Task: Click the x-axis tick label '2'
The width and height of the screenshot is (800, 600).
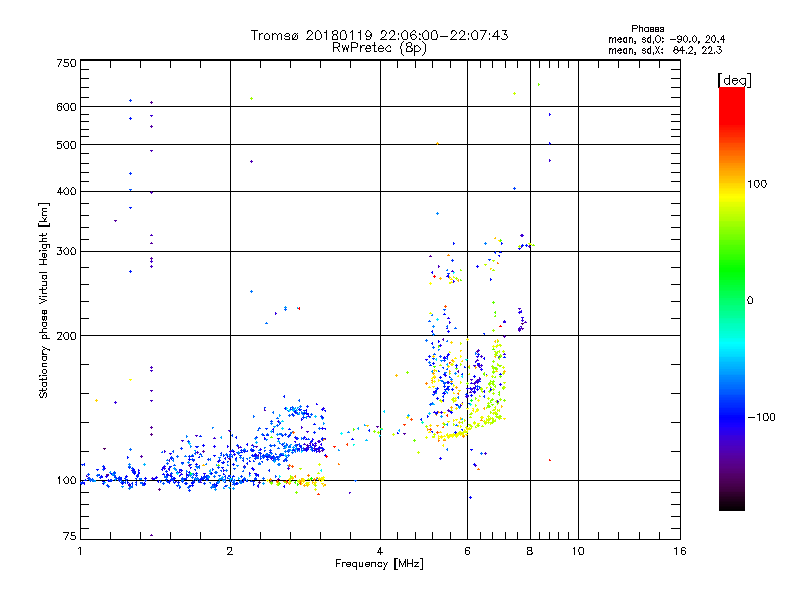Action: tap(230, 551)
